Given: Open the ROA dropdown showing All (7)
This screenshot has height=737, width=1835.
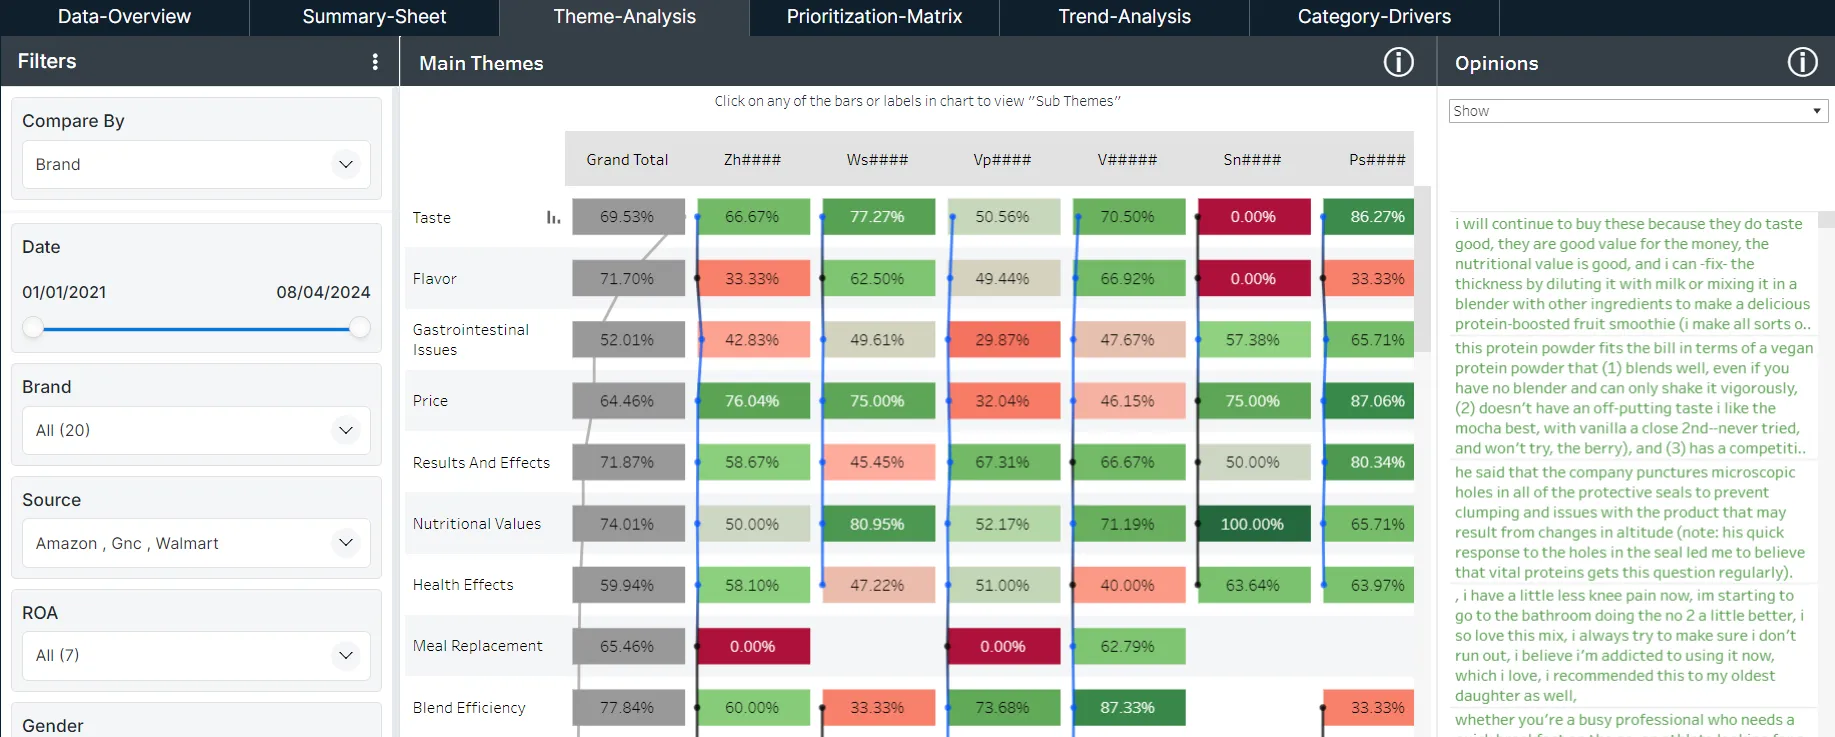Looking at the screenshot, I should 195,655.
